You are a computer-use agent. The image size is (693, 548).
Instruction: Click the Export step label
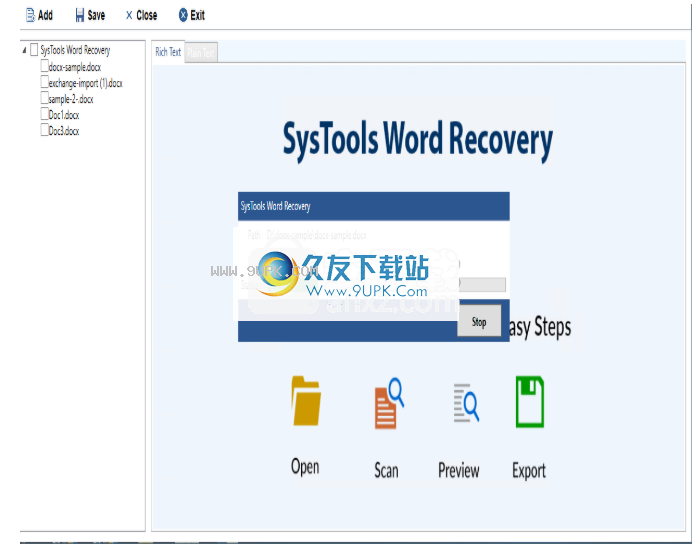pyautogui.click(x=529, y=471)
